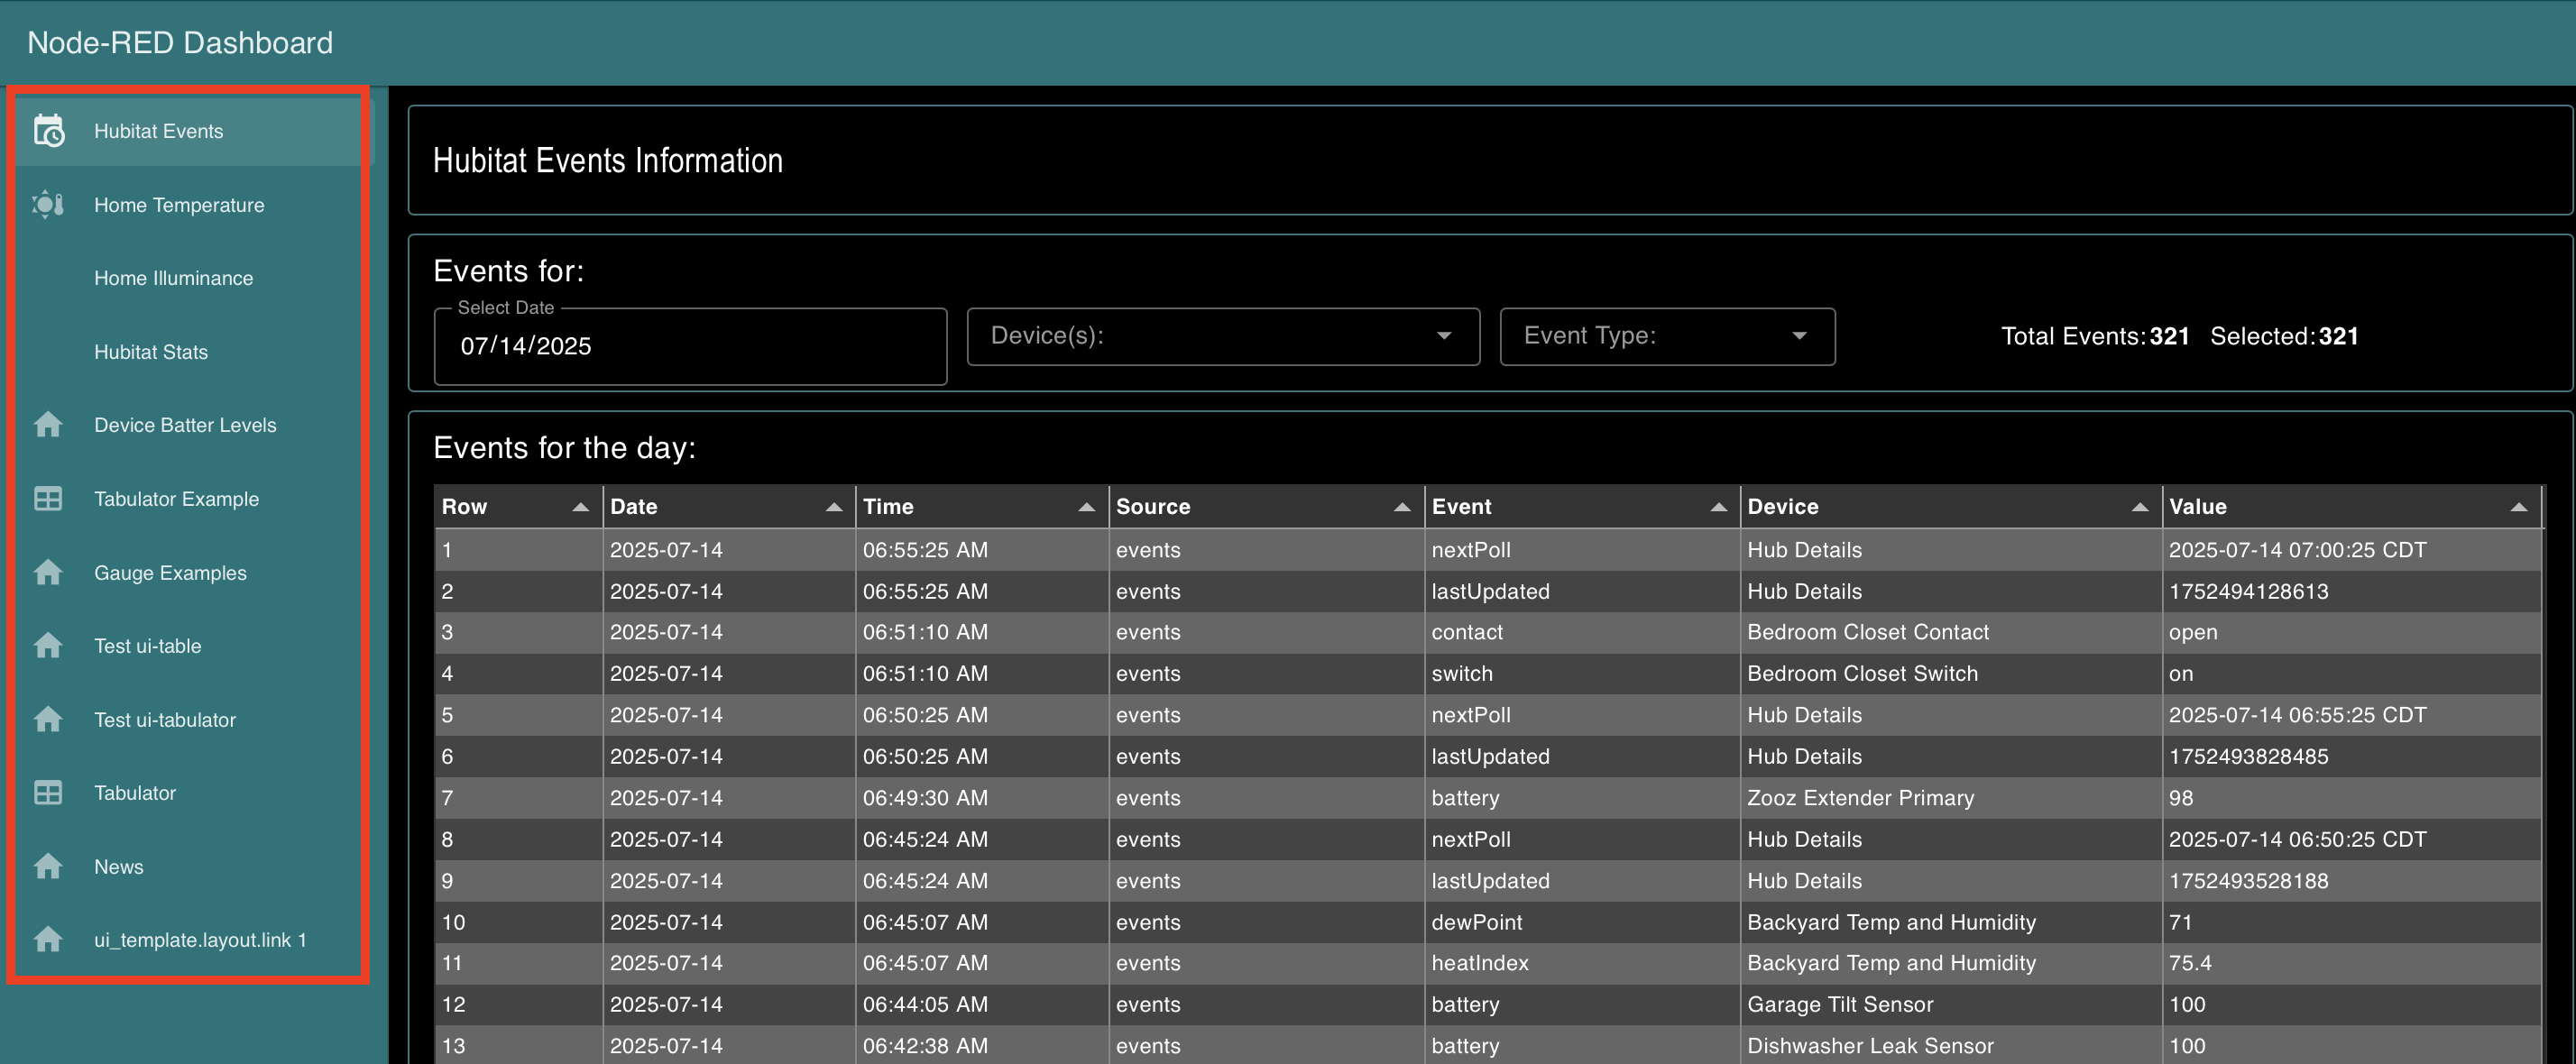
Task: Click value 2025-07-14 07:00:25 CDT
Action: point(2351,550)
